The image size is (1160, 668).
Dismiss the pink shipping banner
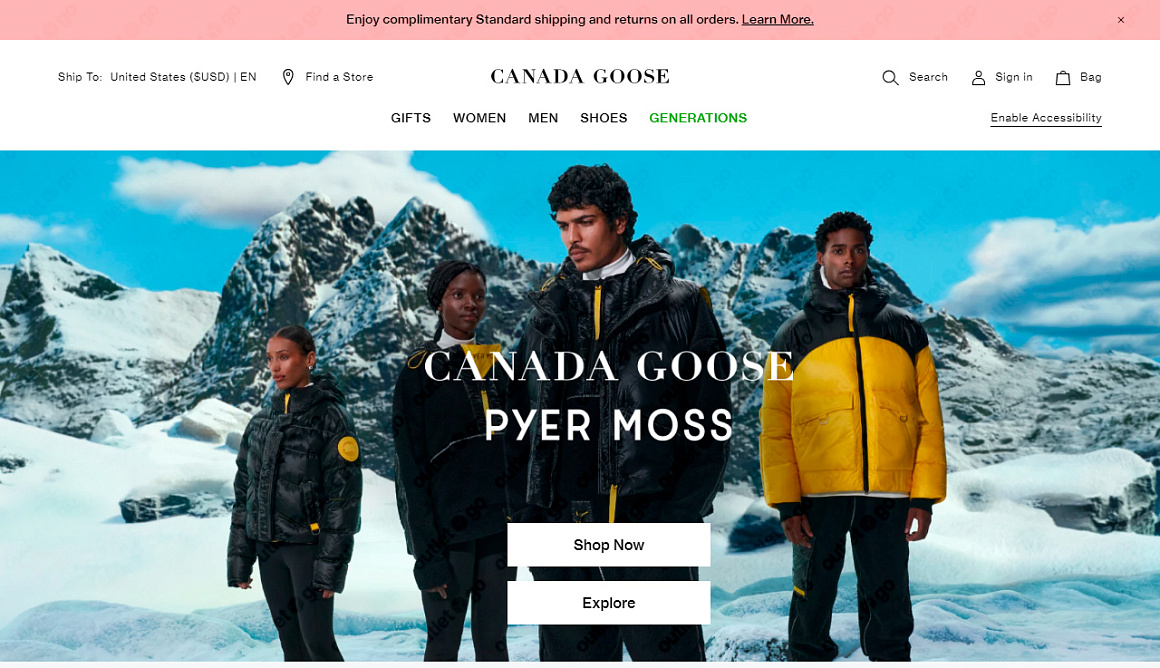click(x=1121, y=20)
